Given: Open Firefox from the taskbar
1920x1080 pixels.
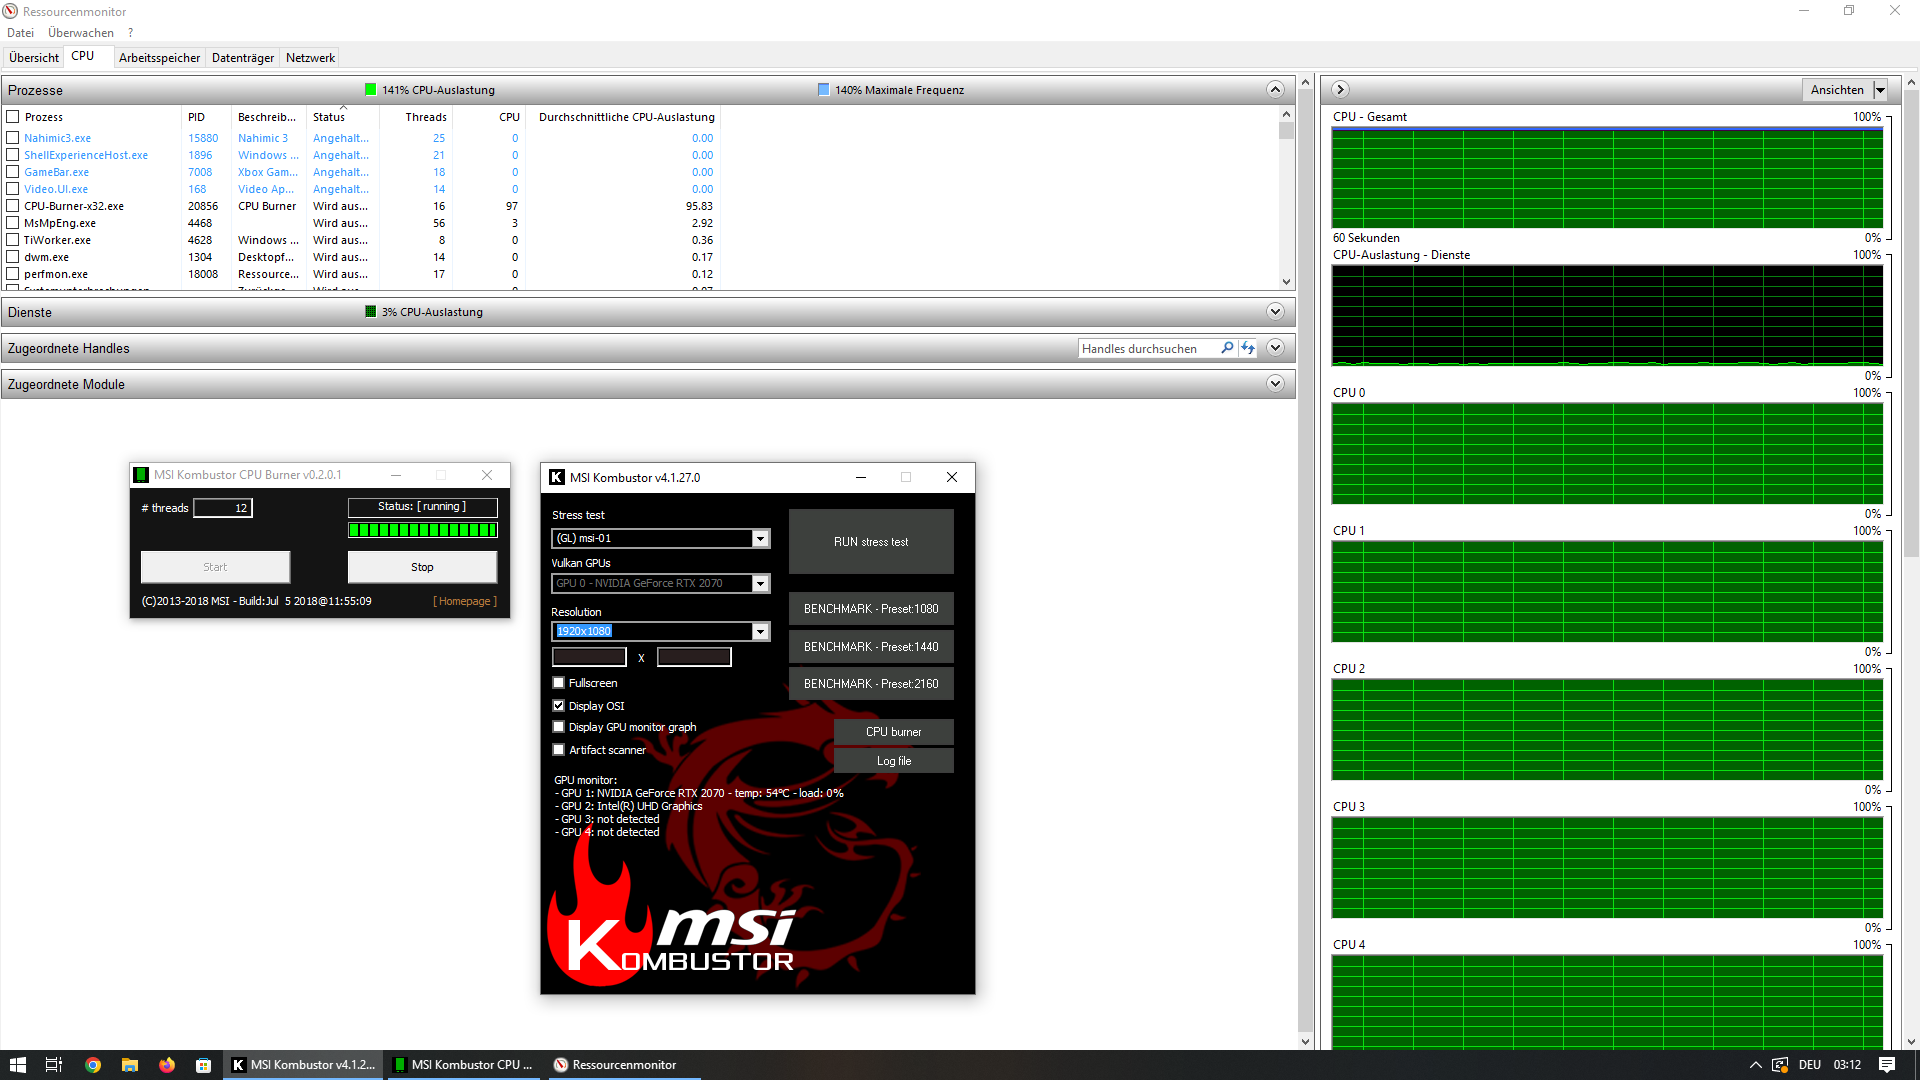Looking at the screenshot, I should (166, 1065).
